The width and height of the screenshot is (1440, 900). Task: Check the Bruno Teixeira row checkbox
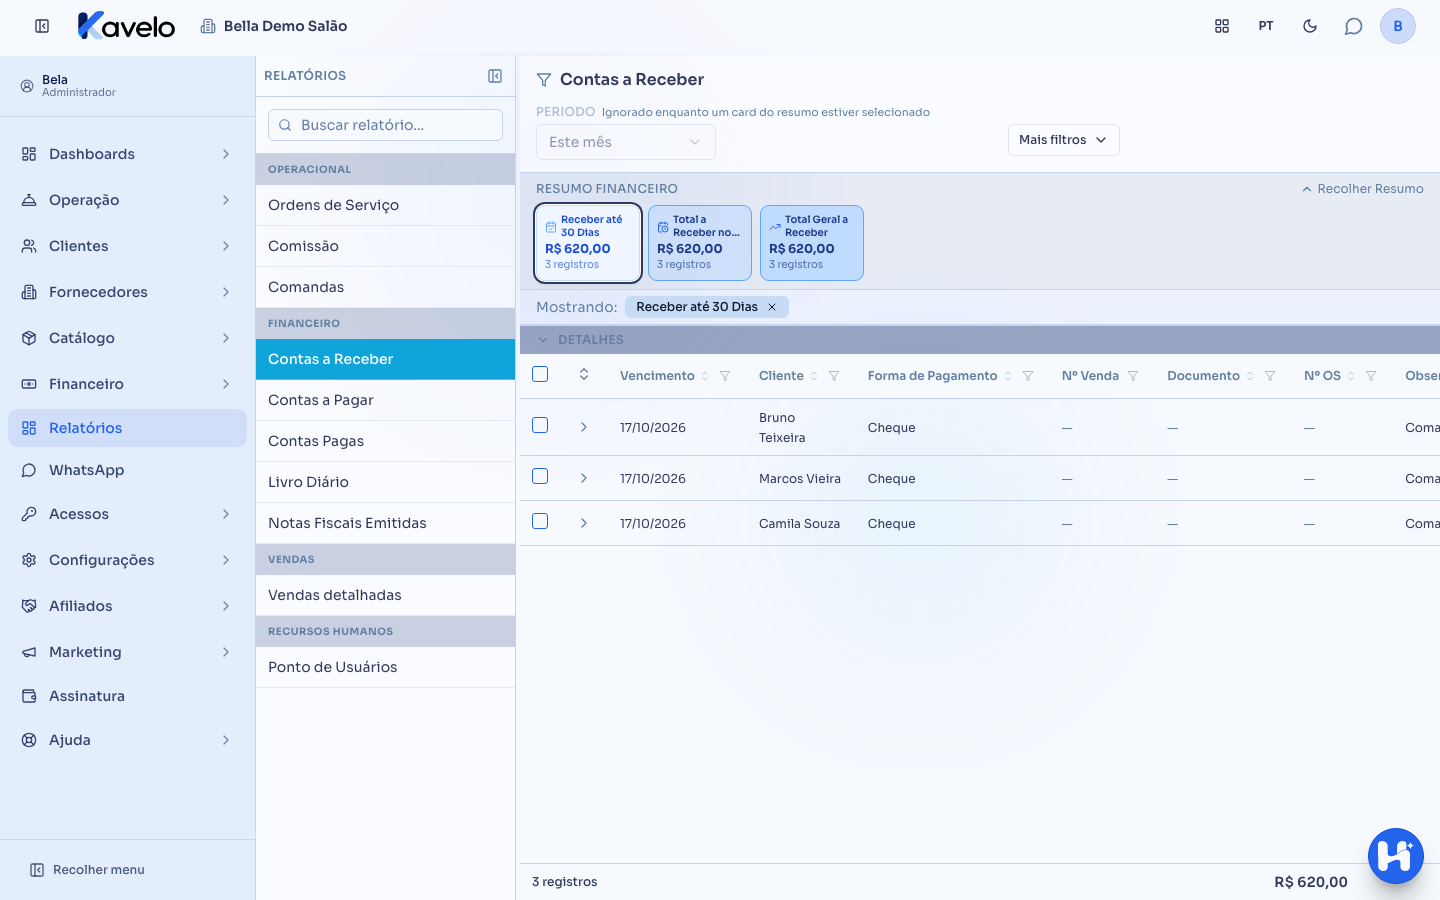540,425
